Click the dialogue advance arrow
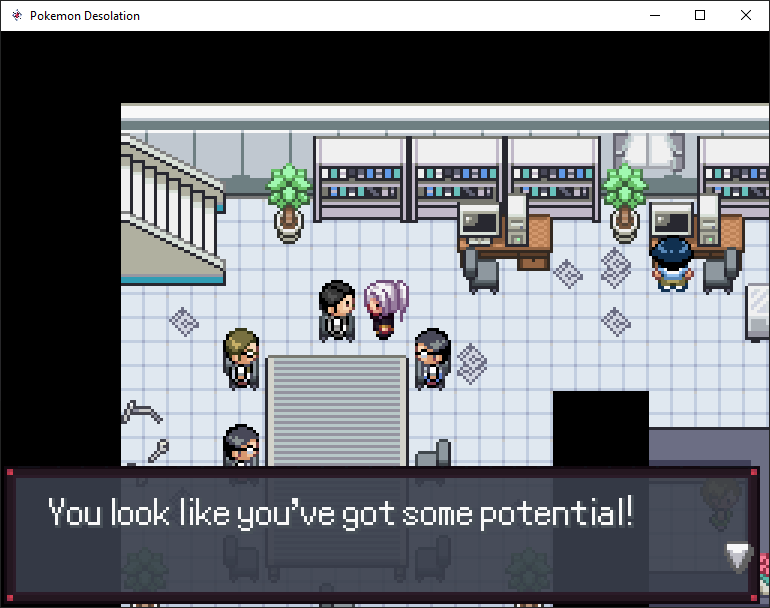 [738, 558]
